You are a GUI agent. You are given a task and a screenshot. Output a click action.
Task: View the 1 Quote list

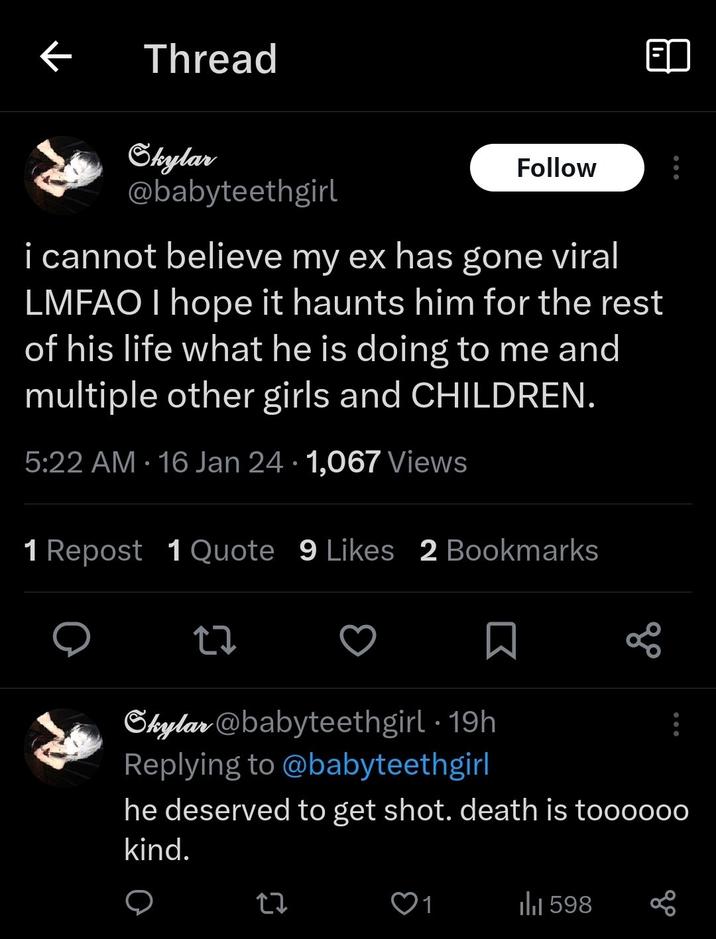coord(221,550)
